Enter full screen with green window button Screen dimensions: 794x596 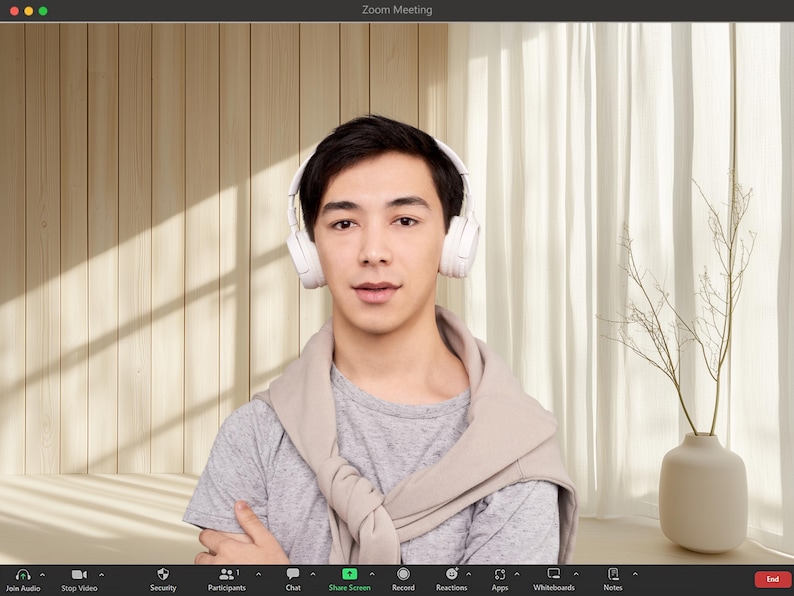pyautogui.click(x=44, y=11)
